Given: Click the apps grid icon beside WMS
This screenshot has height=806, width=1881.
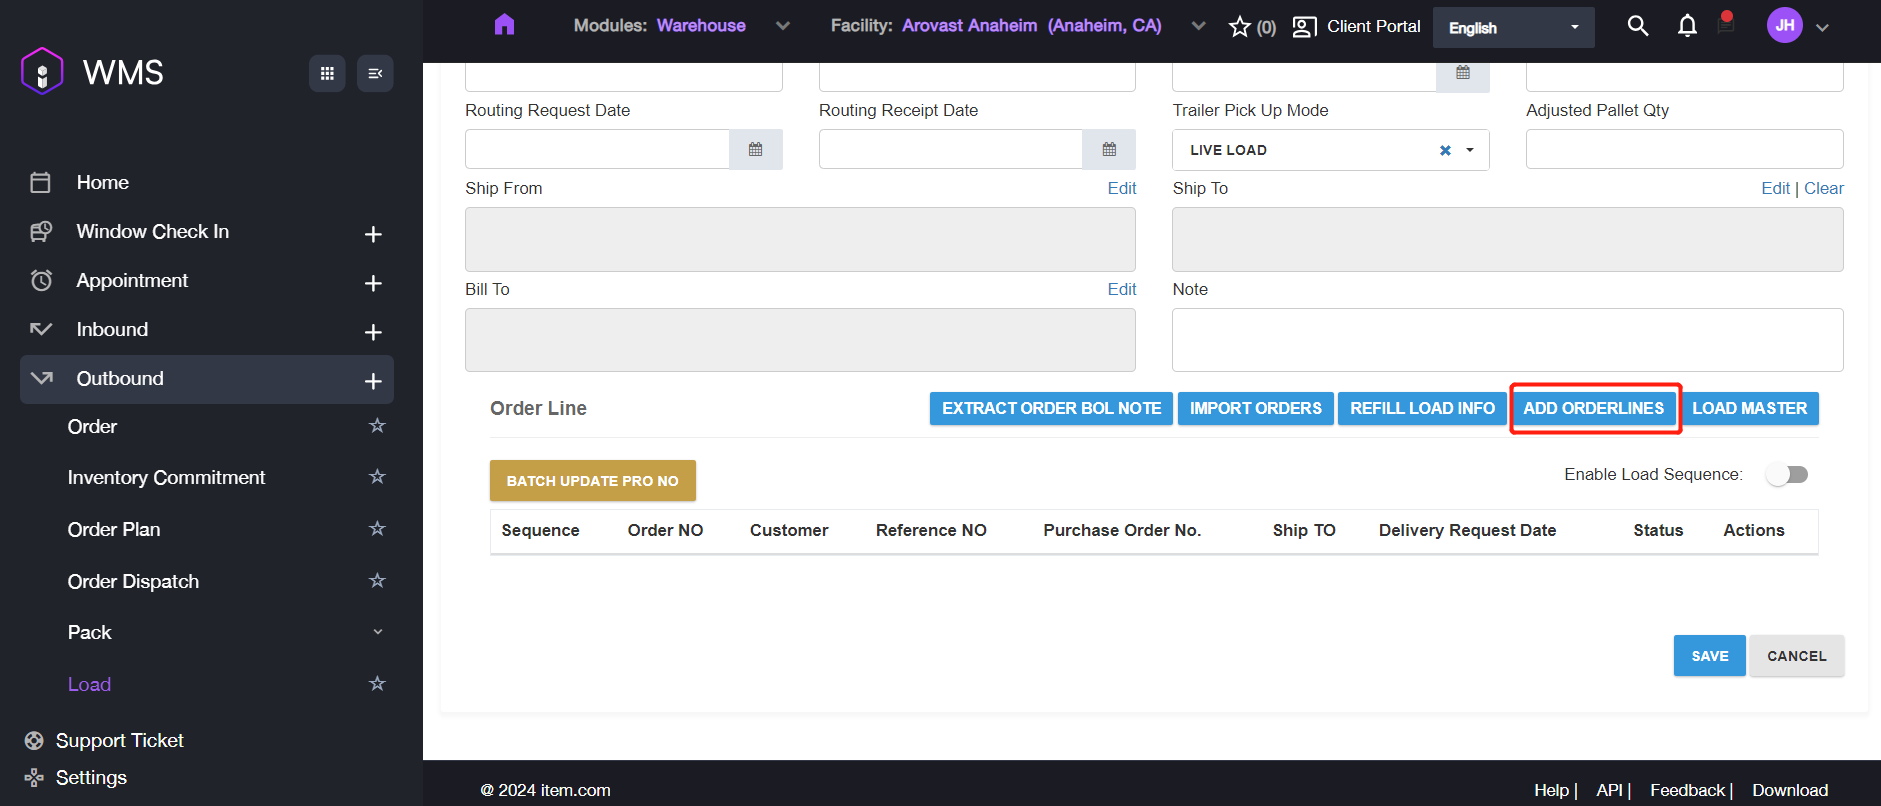Looking at the screenshot, I should pos(327,73).
